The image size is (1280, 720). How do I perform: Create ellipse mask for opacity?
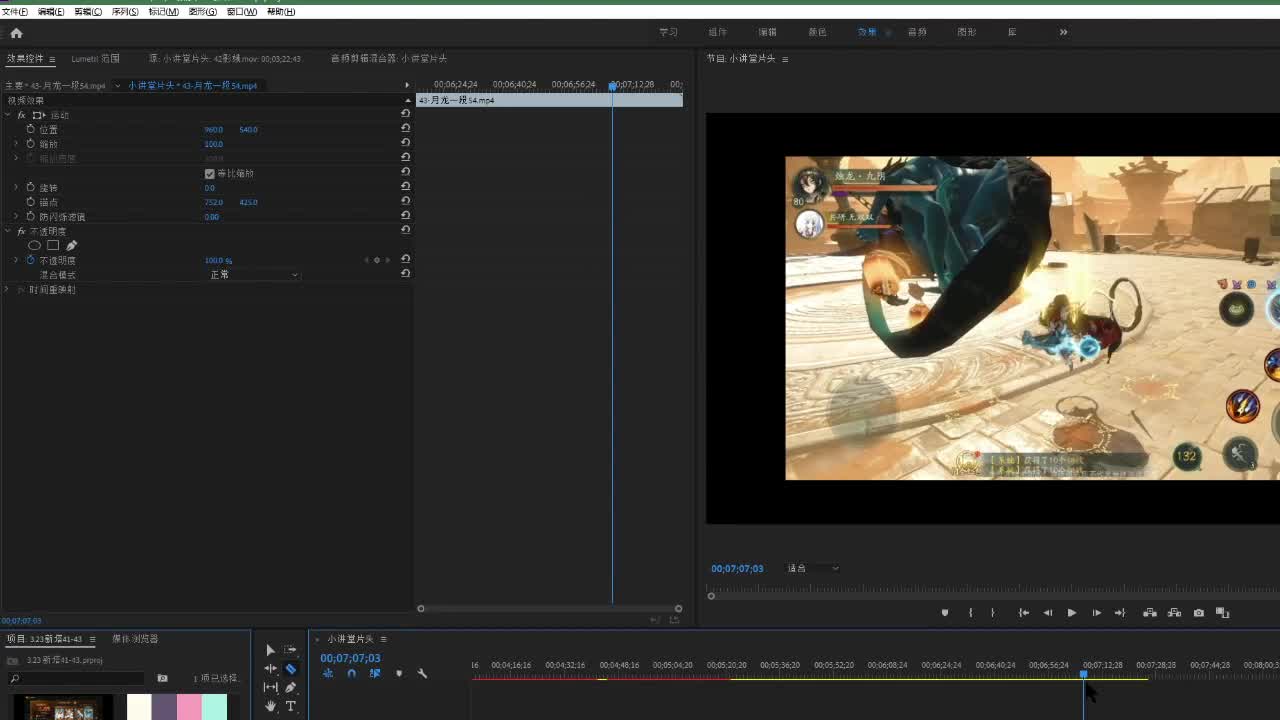(34, 245)
